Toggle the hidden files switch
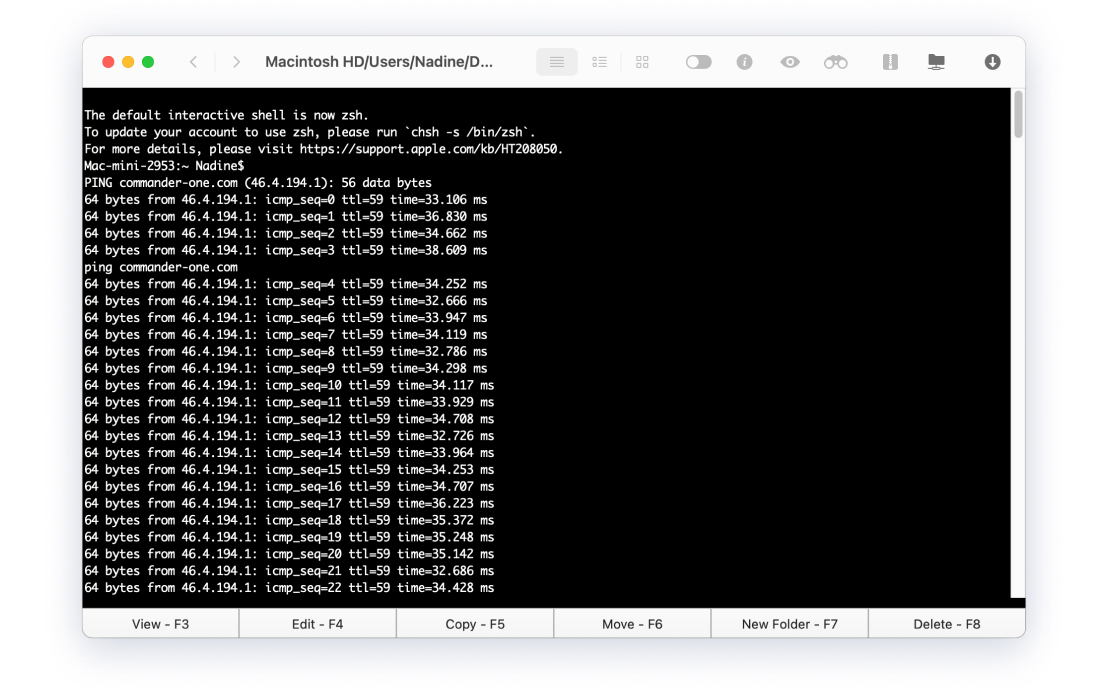This screenshot has width=1108, height=700. click(698, 61)
